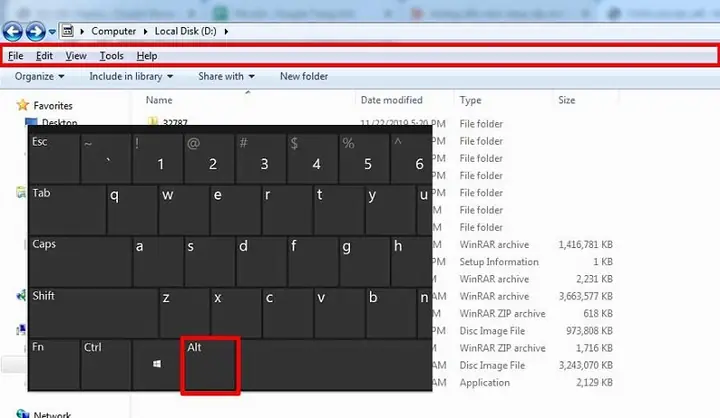Expand the arrow before Computer breadcrumb

pyautogui.click(x=82, y=31)
